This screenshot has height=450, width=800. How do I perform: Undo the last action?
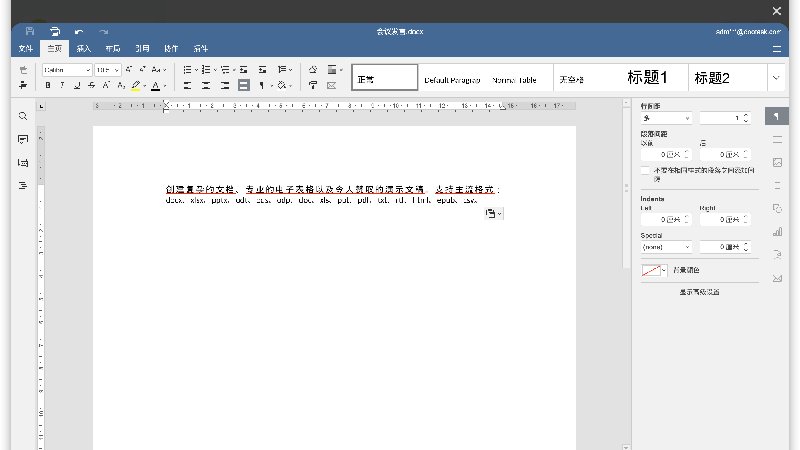coord(79,32)
